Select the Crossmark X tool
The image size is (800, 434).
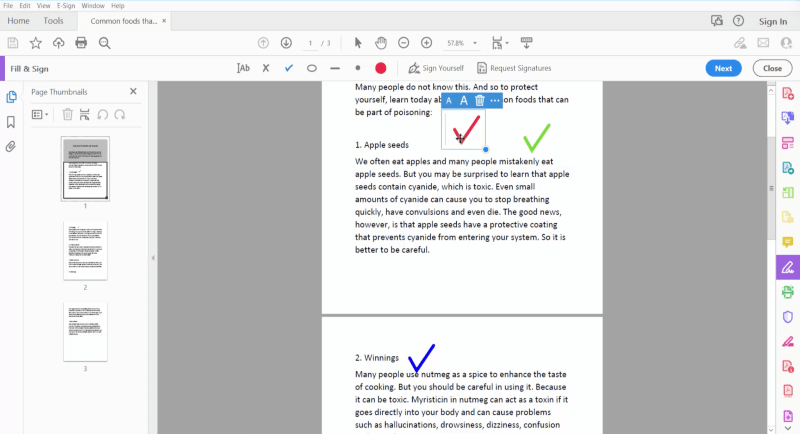266,68
